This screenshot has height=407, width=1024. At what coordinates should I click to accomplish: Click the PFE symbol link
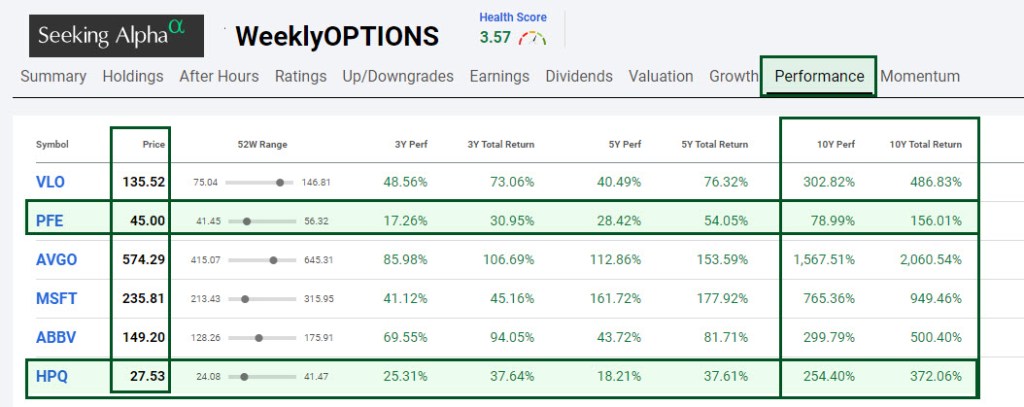click(x=50, y=221)
